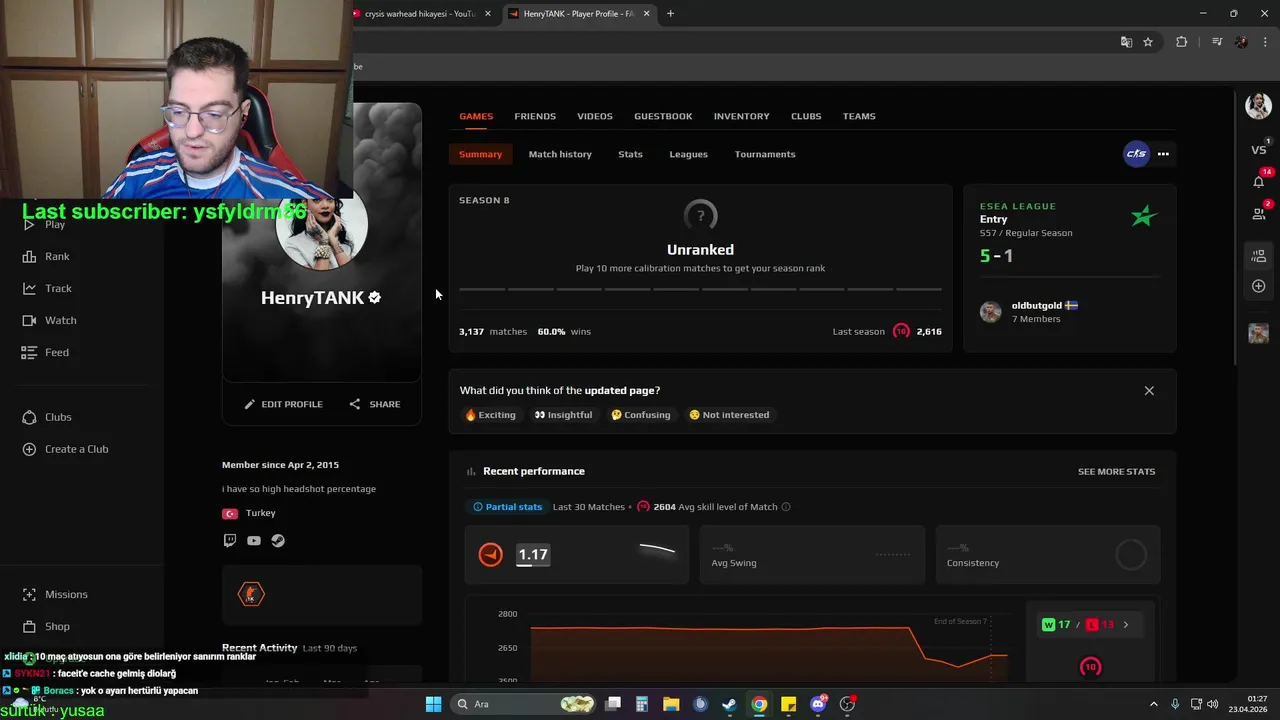The image size is (1280, 720).
Task: Open the user avatar at top right
Action: (x=1258, y=105)
